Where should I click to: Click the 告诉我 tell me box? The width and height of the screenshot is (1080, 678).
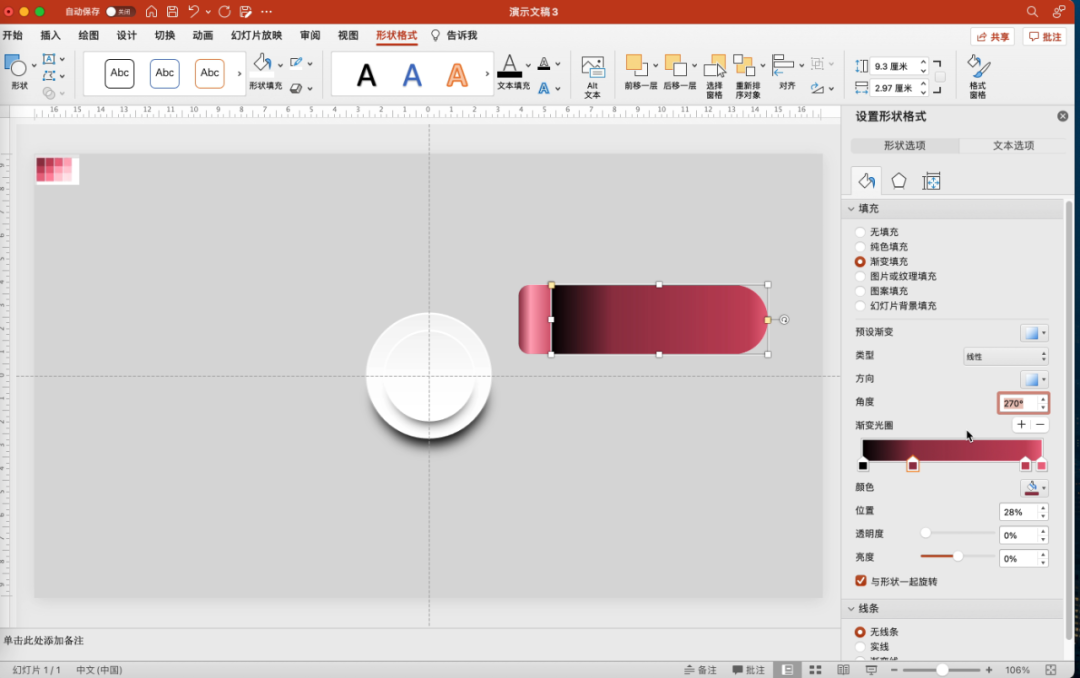(454, 35)
